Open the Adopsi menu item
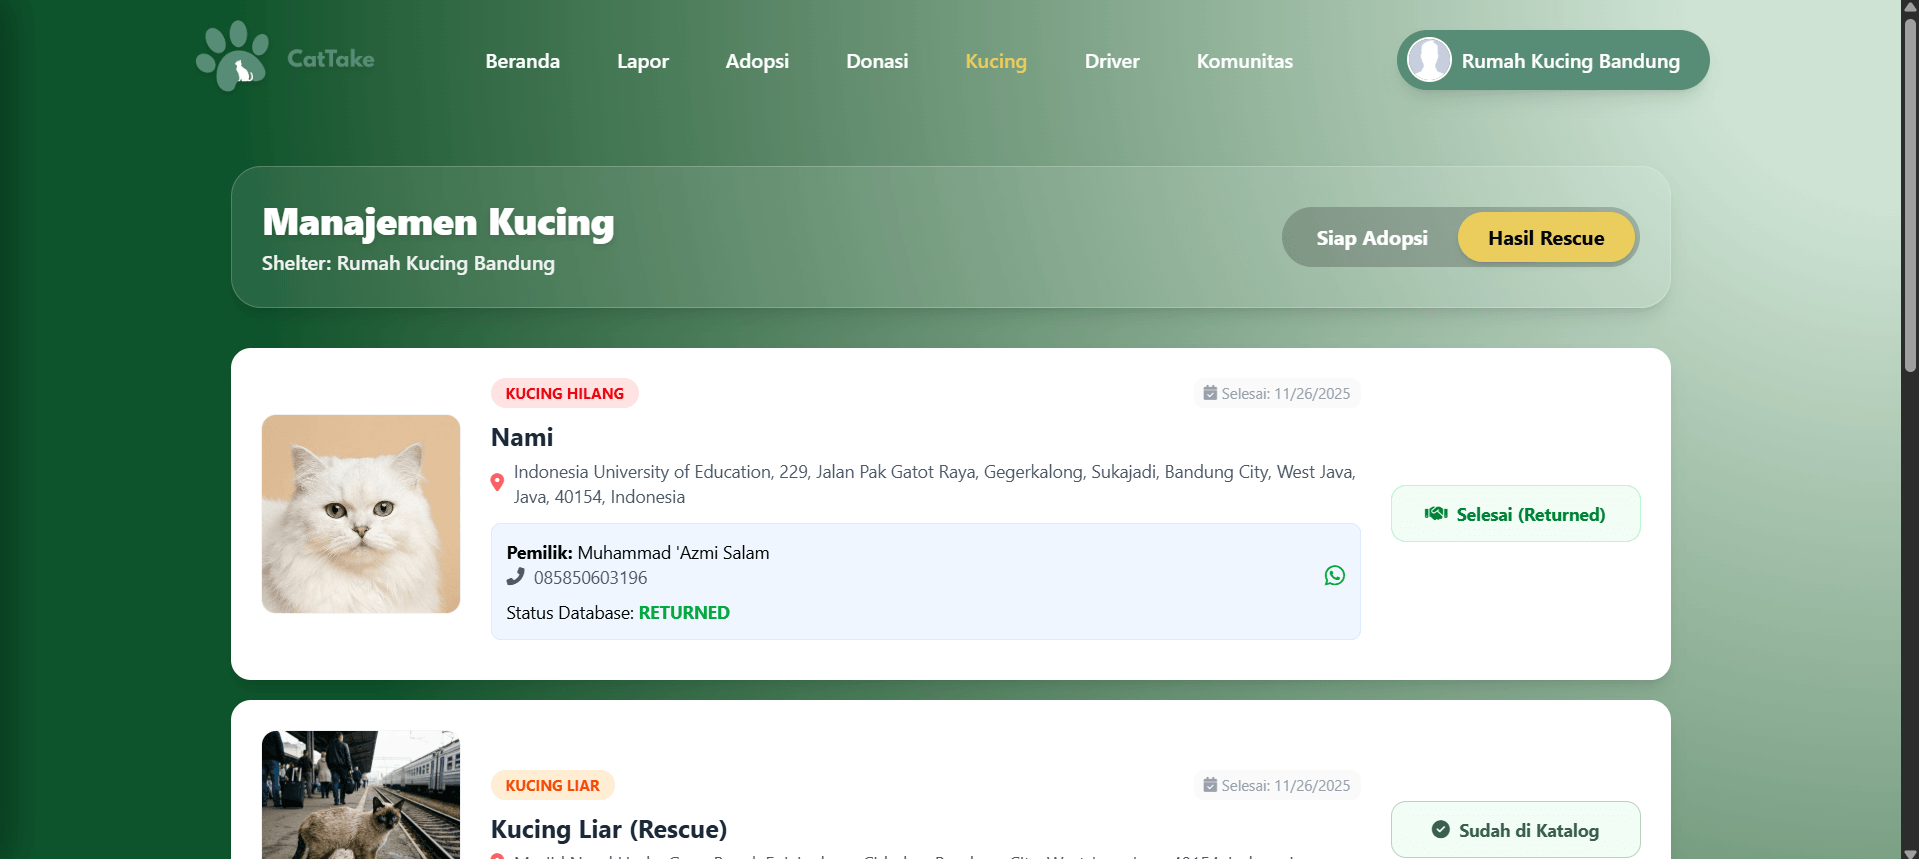 click(757, 61)
